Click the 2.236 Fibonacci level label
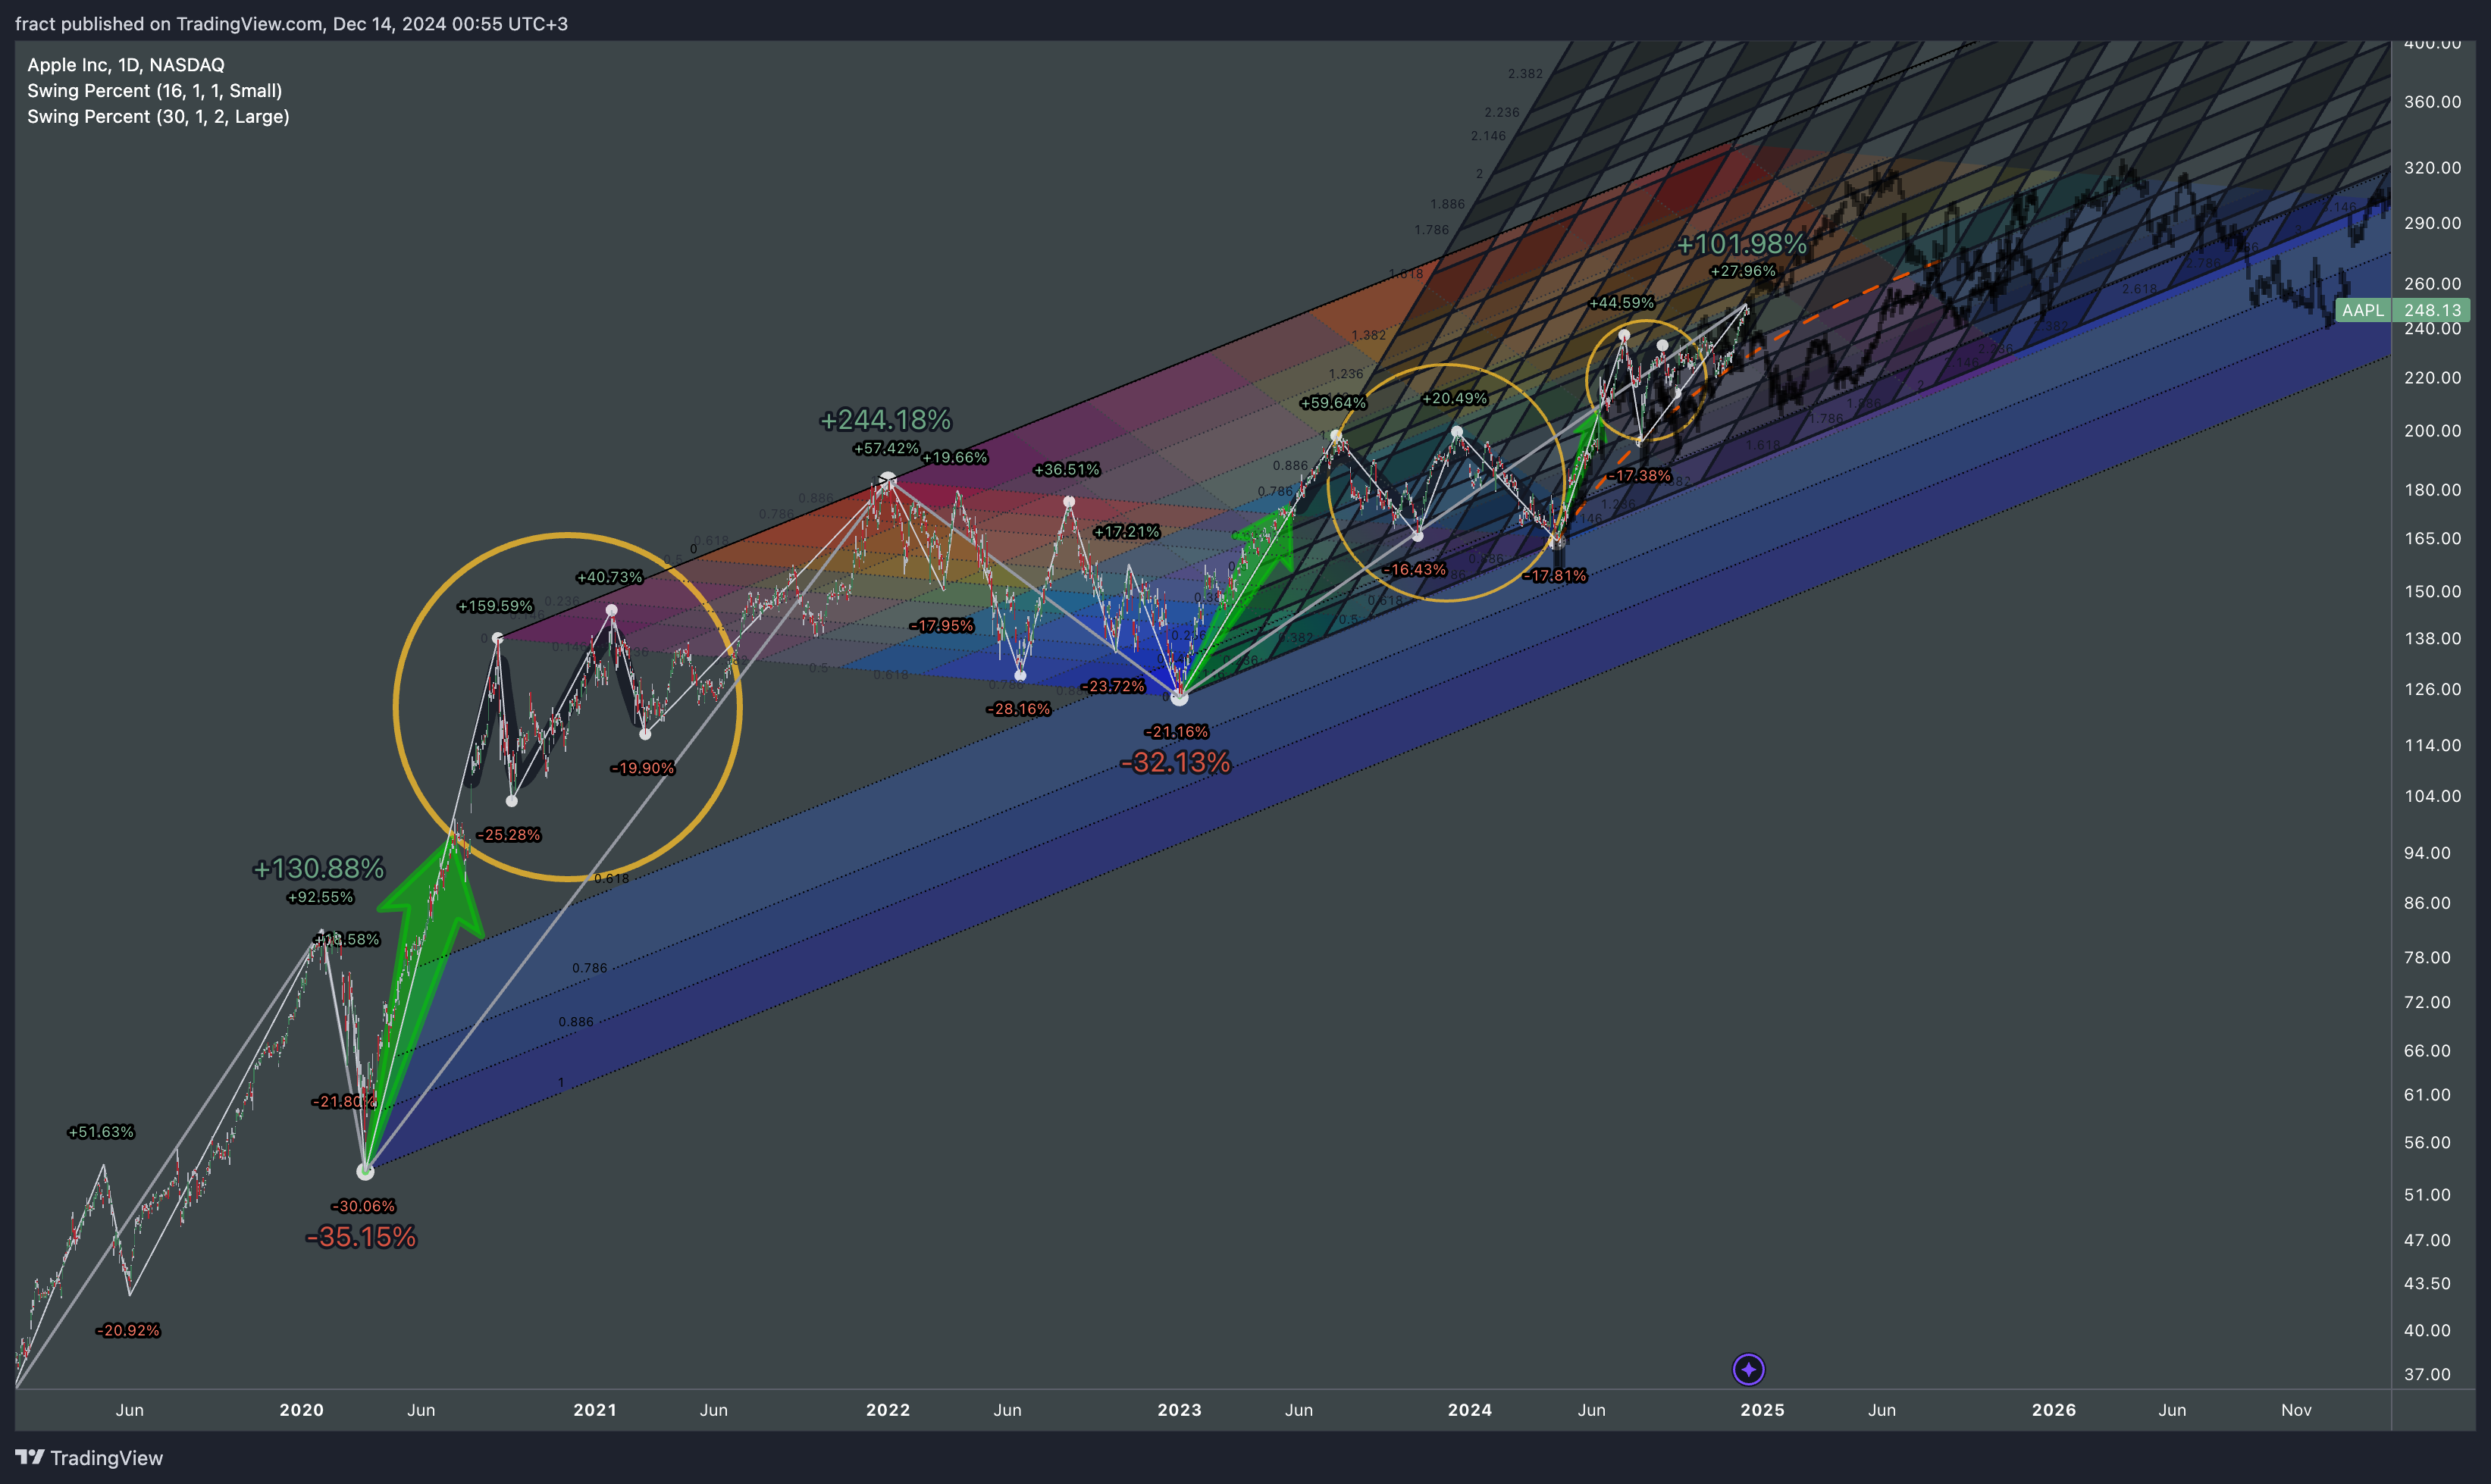Image resolution: width=2491 pixels, height=1484 pixels. 1501,113
